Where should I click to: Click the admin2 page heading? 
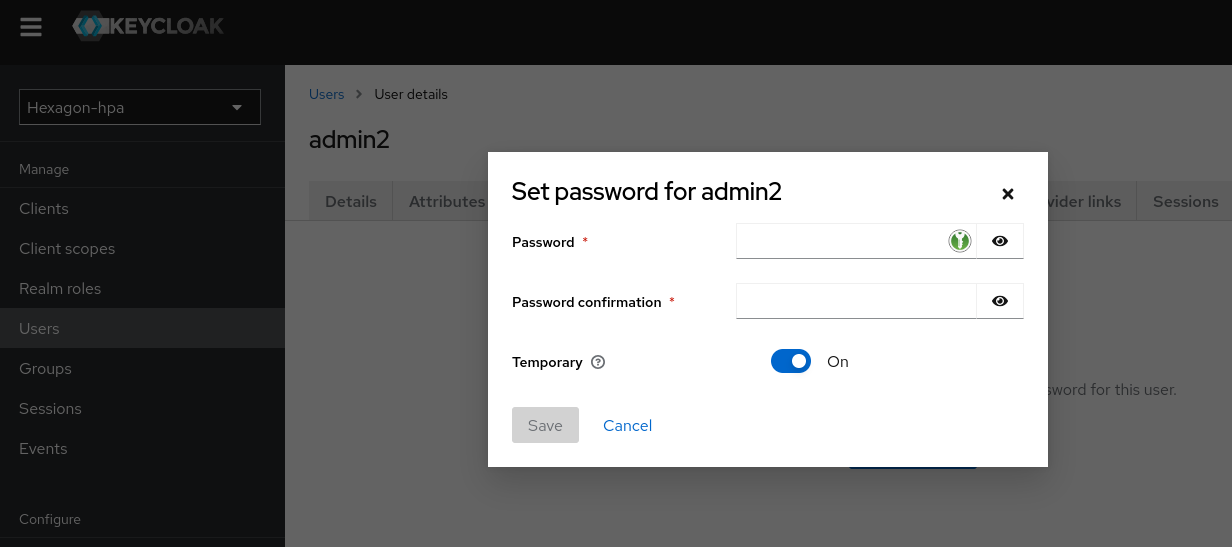point(349,139)
